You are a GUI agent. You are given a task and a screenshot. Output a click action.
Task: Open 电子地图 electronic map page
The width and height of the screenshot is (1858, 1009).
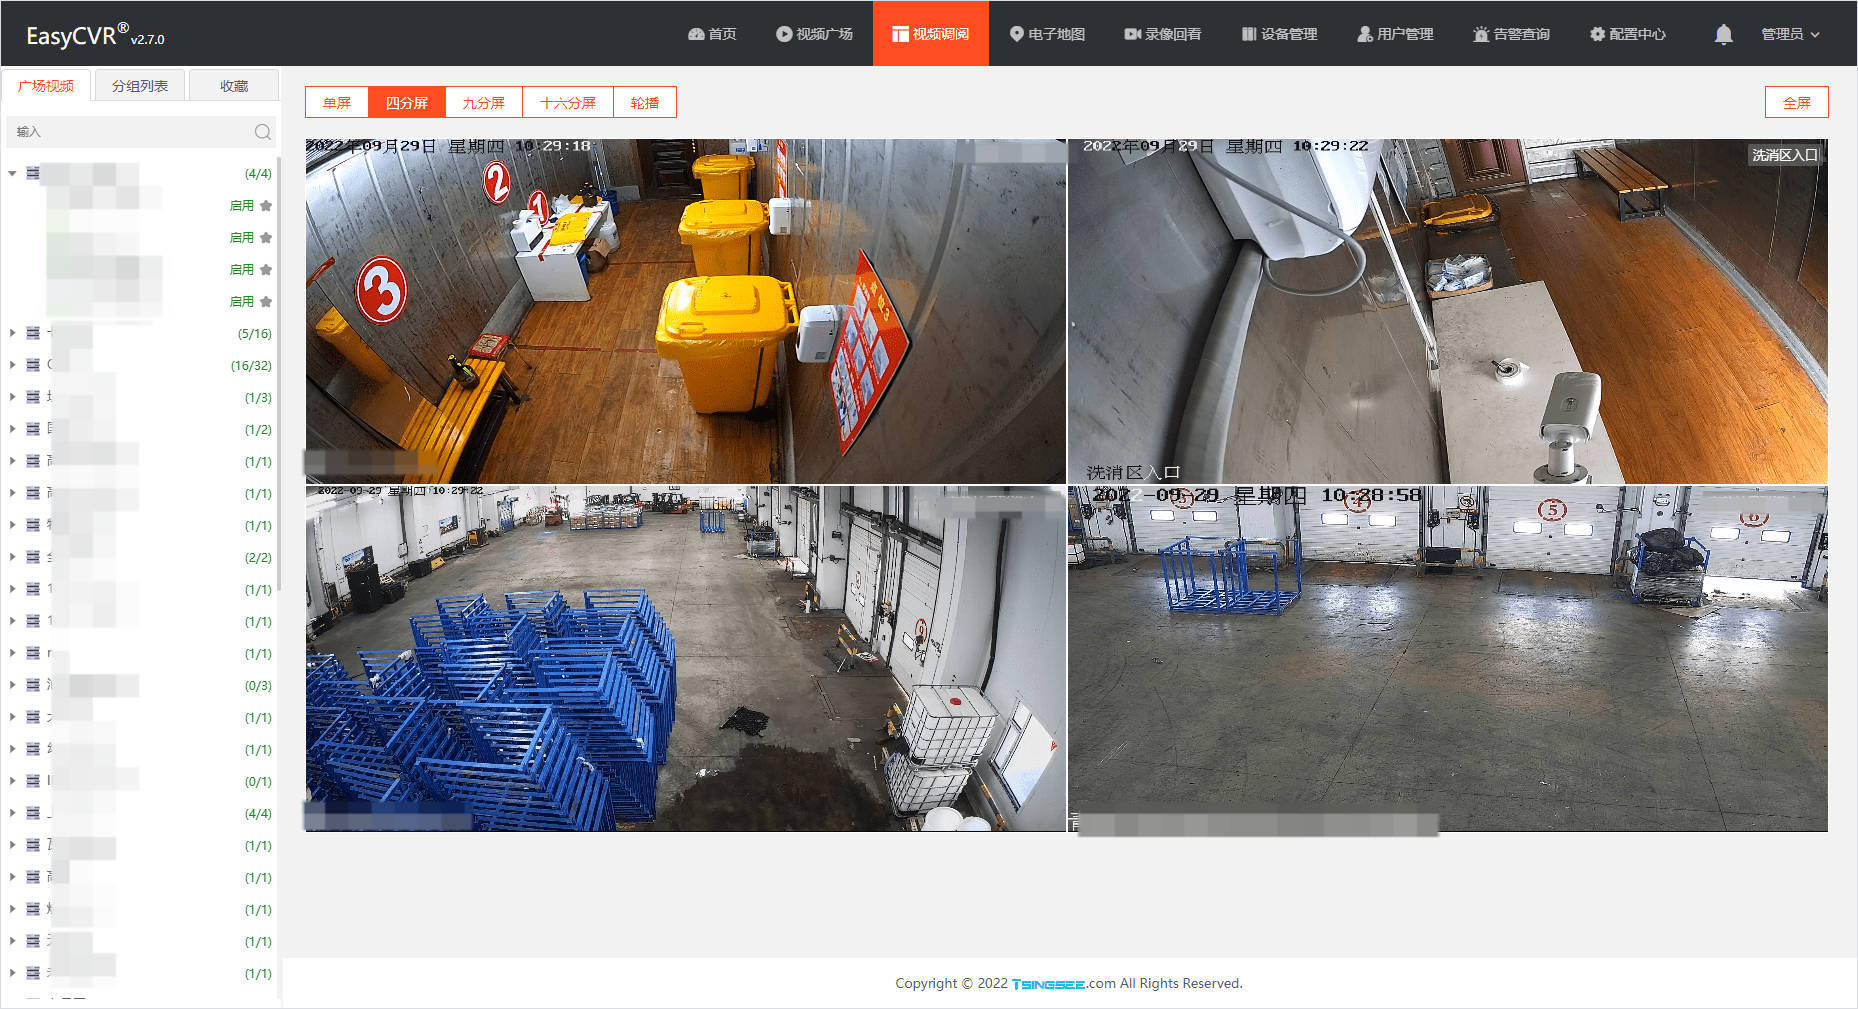pyautogui.click(x=1047, y=34)
